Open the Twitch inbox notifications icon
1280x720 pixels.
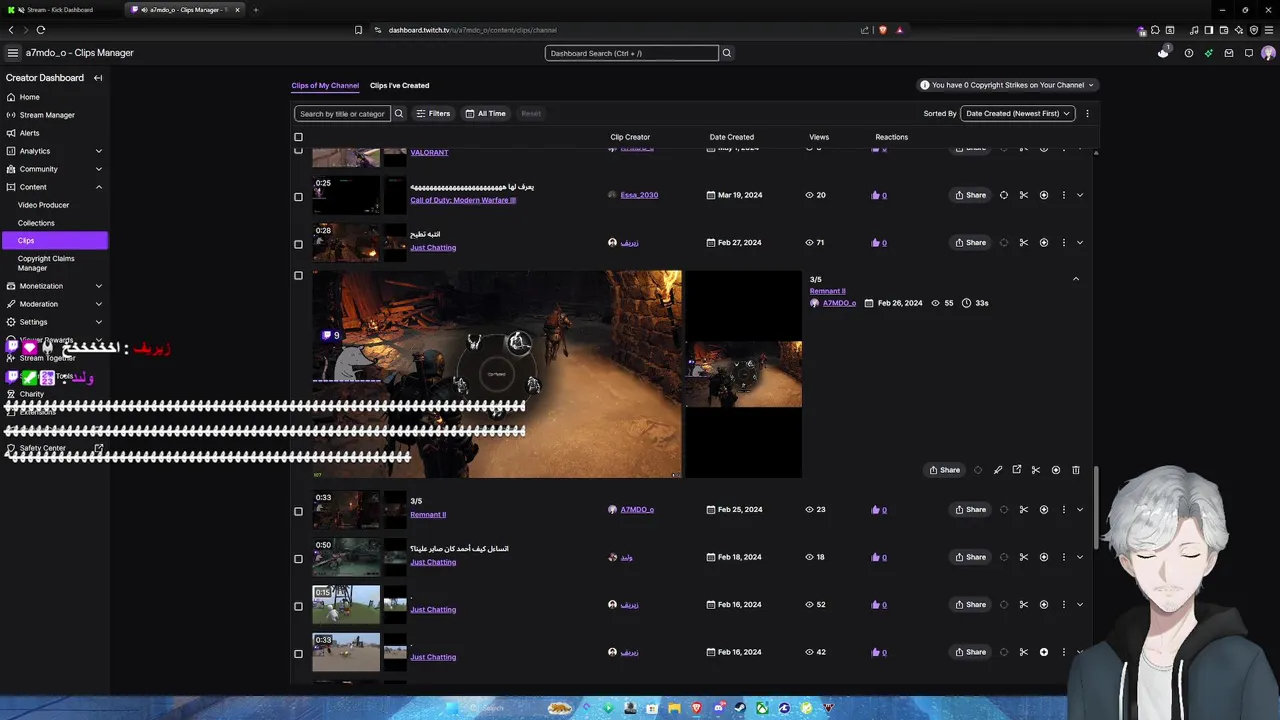pyautogui.click(x=1229, y=53)
